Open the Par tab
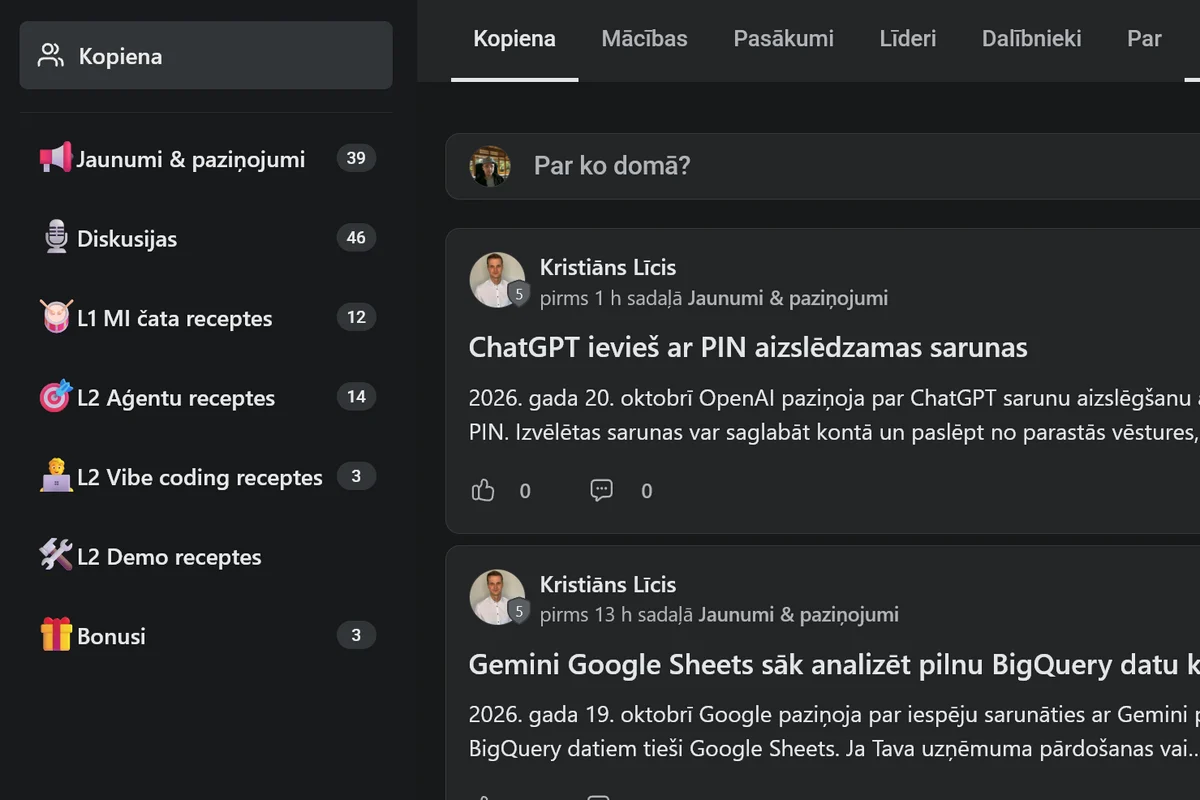The width and height of the screenshot is (1200, 800). coord(1144,40)
